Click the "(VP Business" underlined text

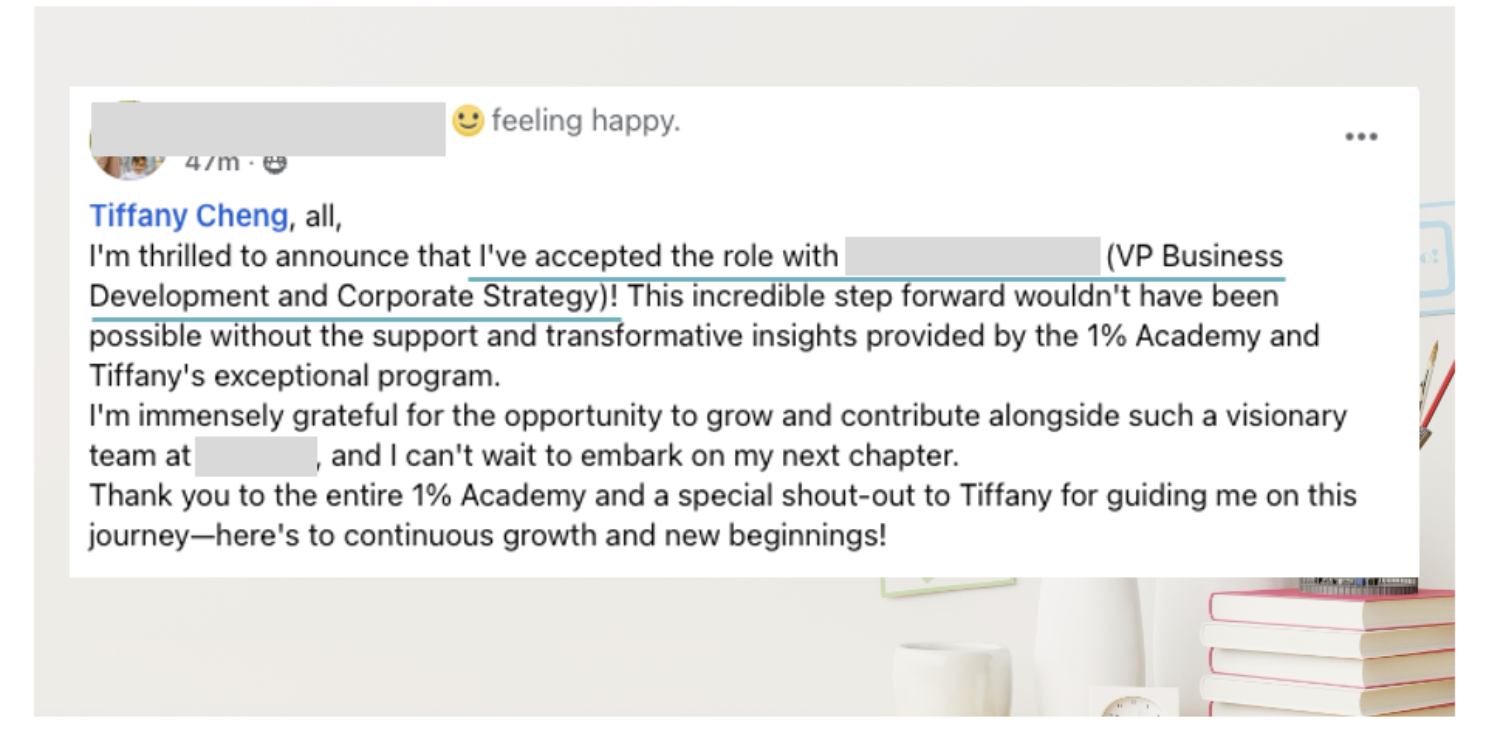click(1195, 257)
